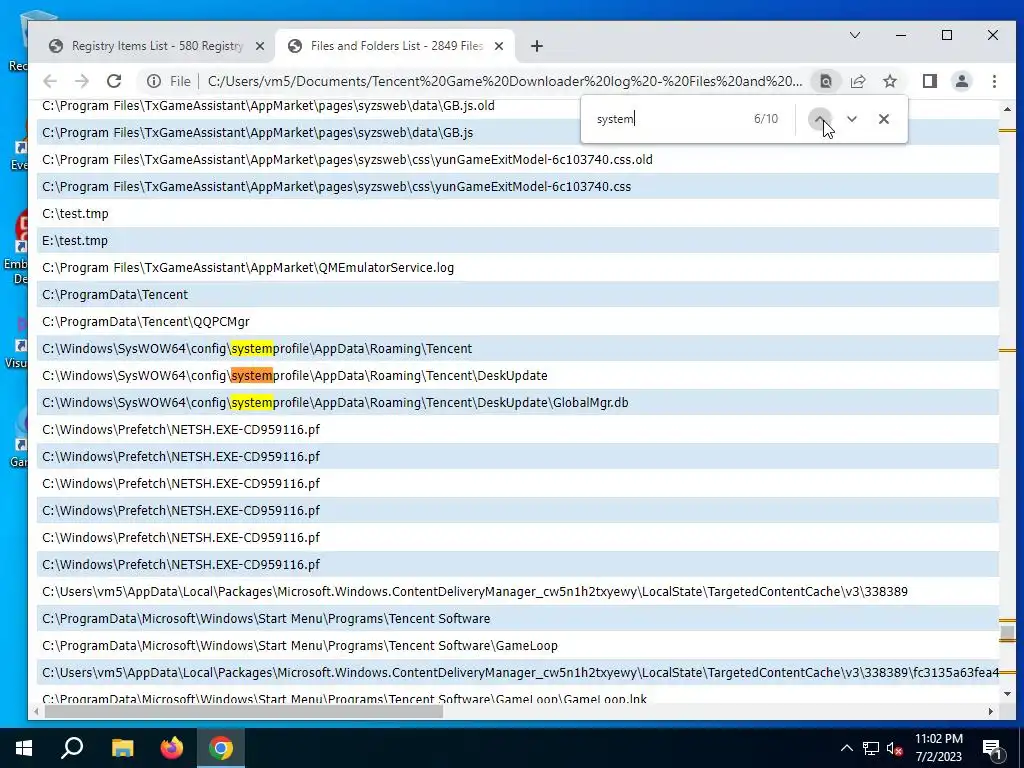Click the Chrome taskbar icon
This screenshot has height=768, width=1024.
[221, 748]
